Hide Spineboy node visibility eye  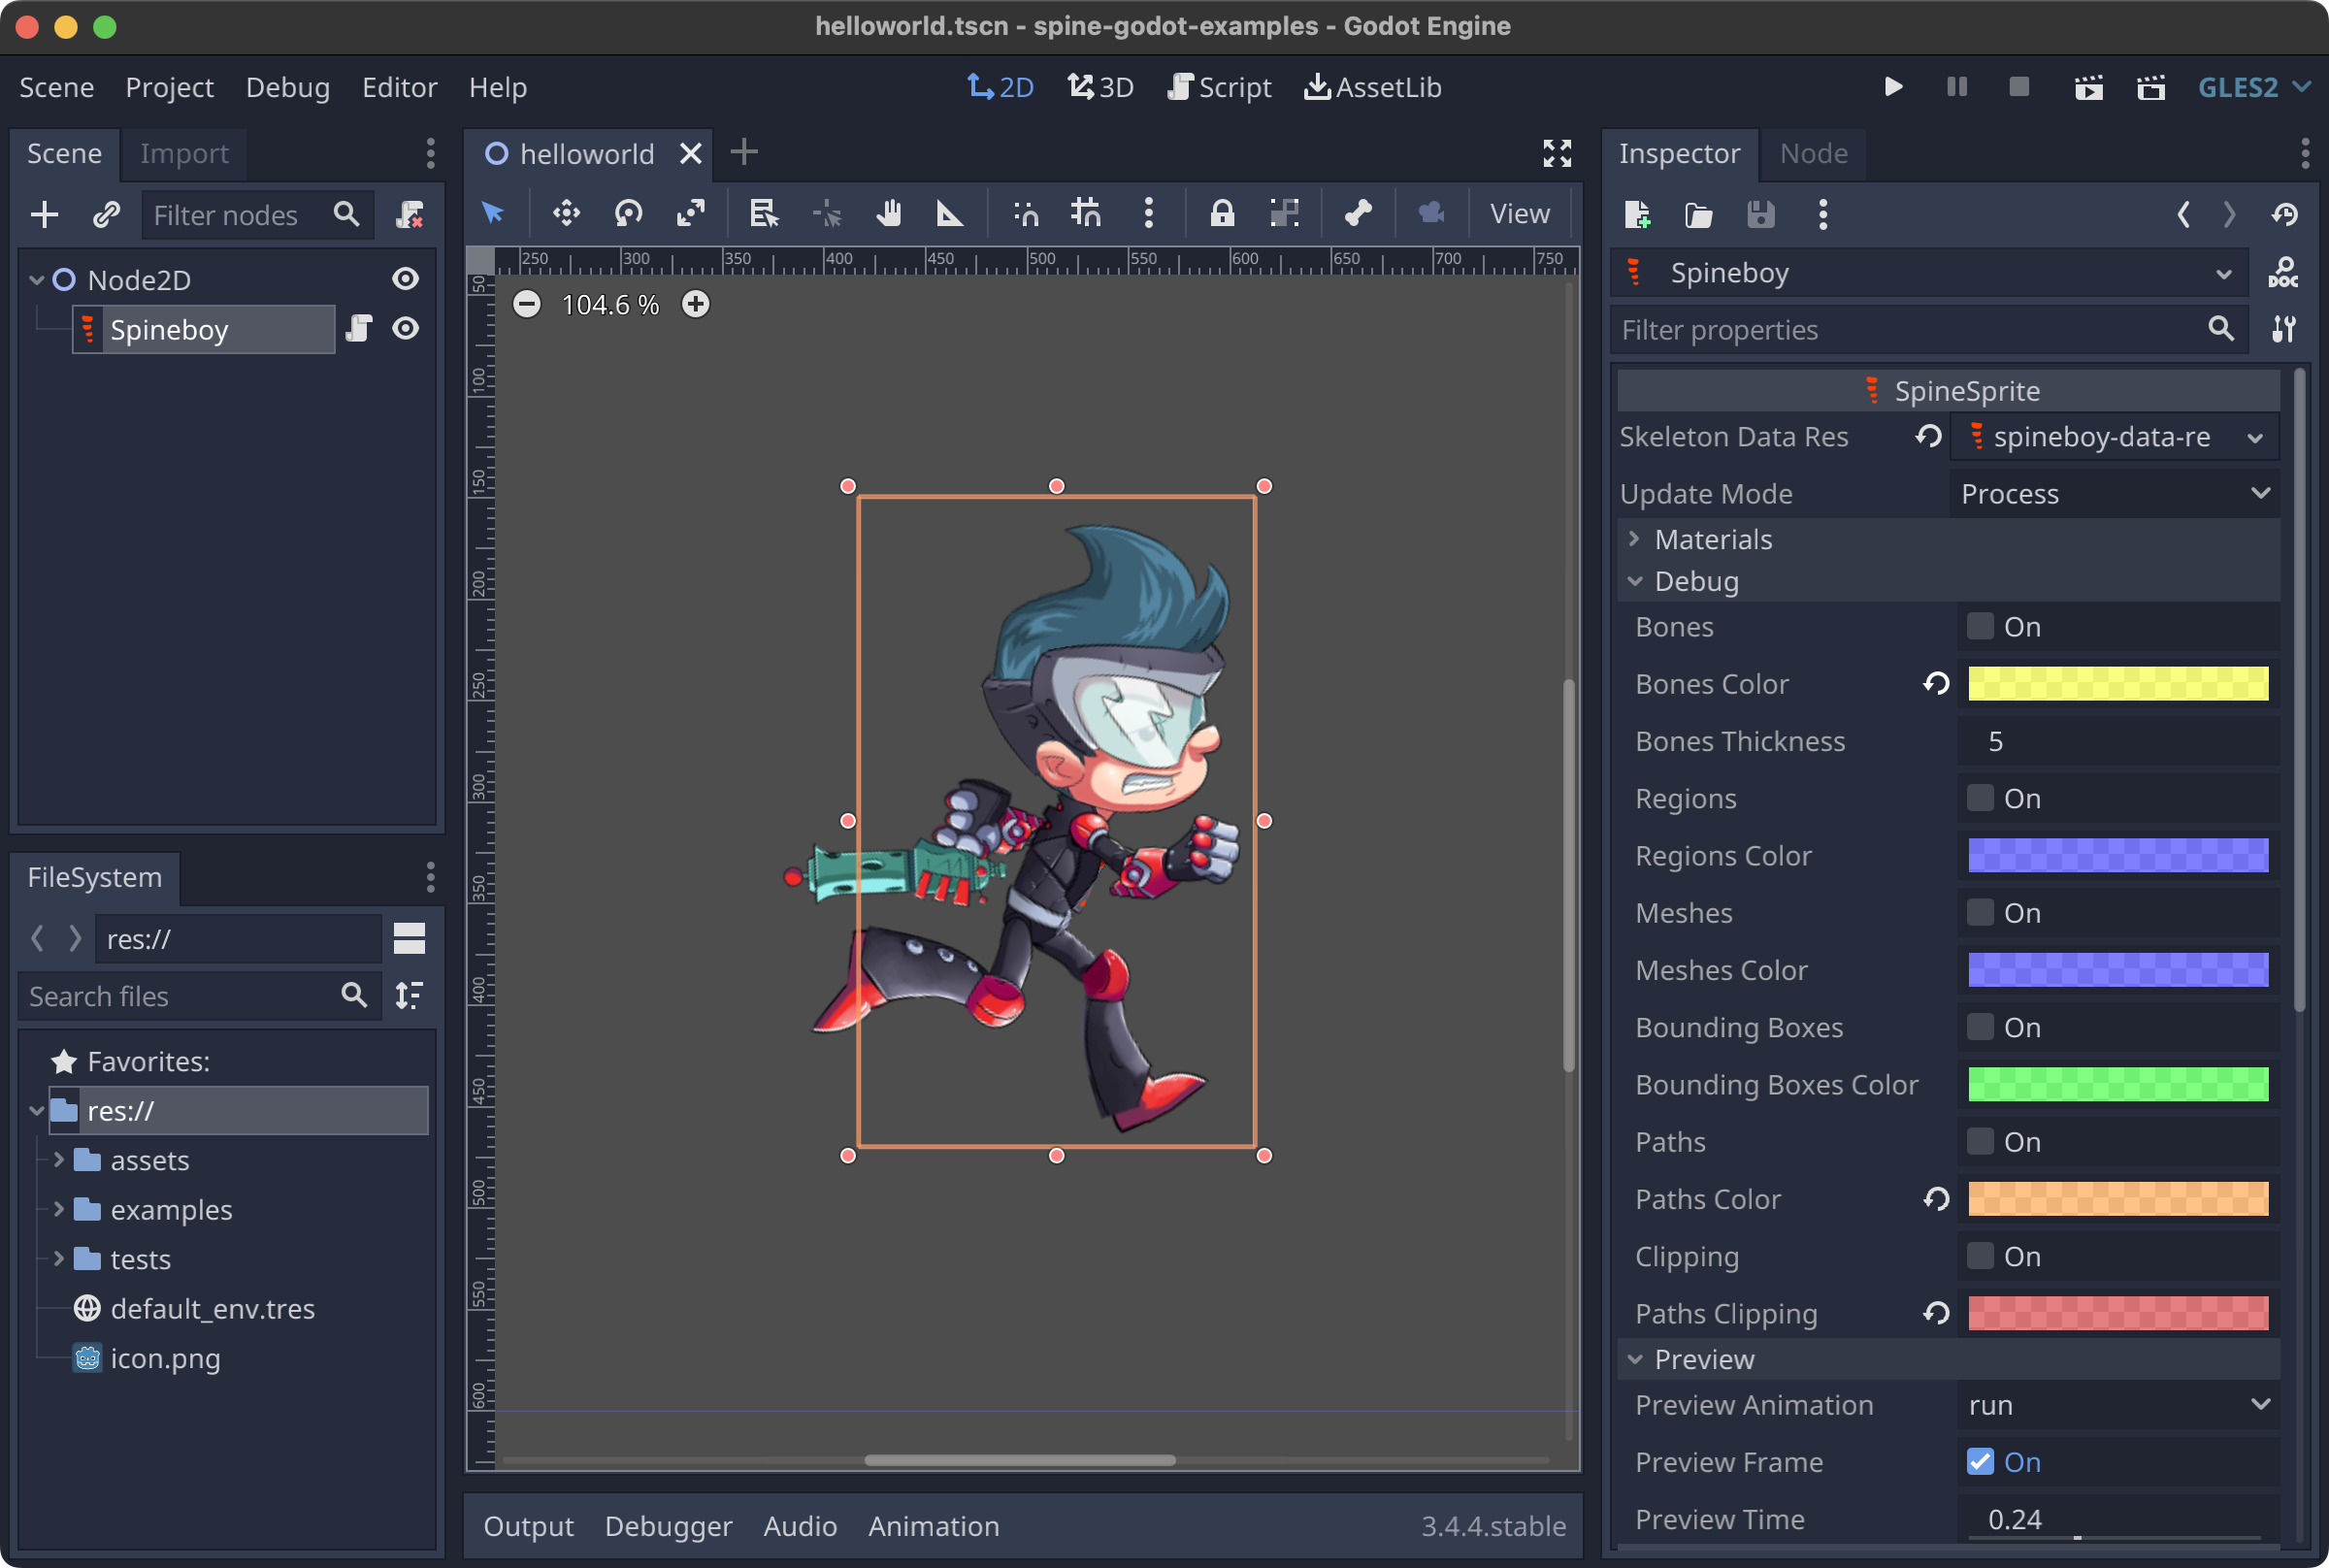point(405,329)
